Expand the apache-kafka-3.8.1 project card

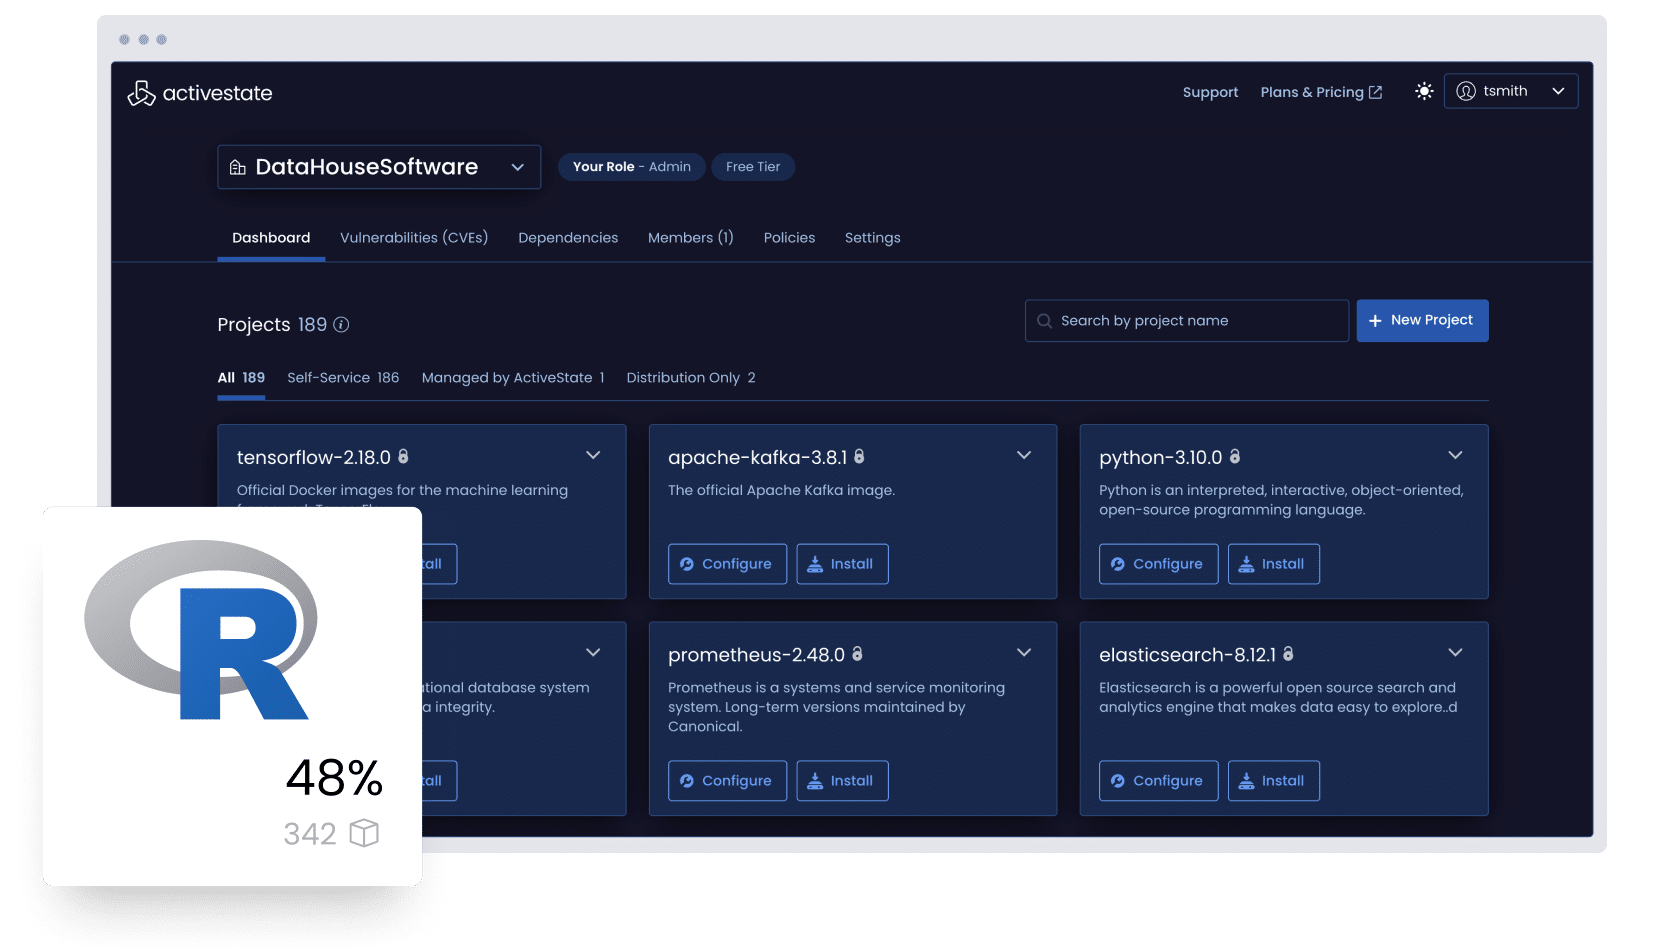click(x=1024, y=456)
